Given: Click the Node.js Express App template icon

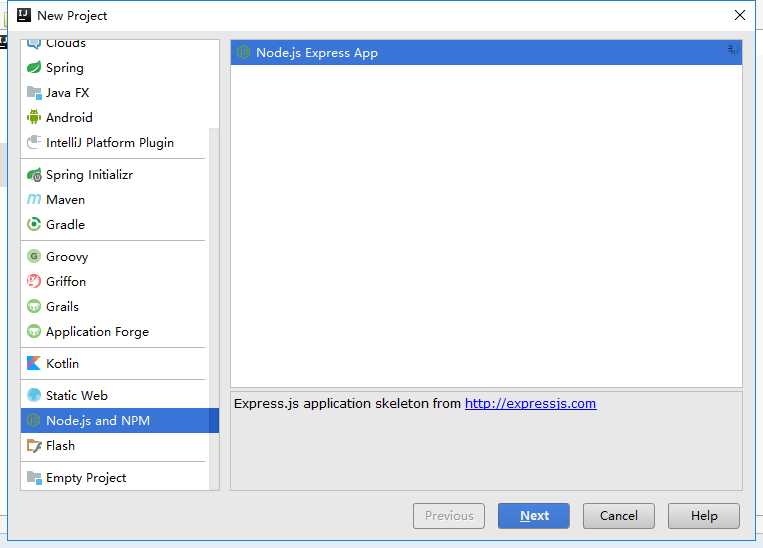Looking at the screenshot, I should point(243,53).
